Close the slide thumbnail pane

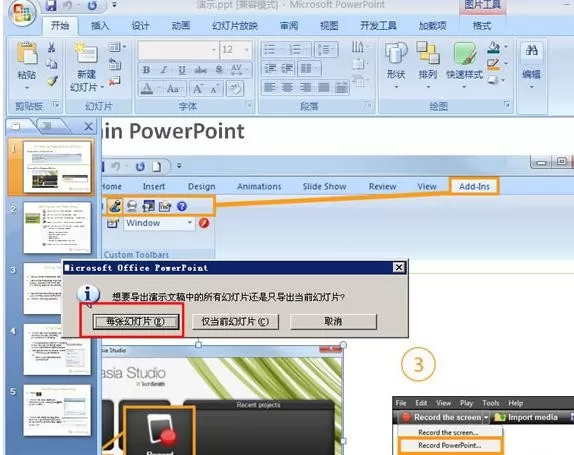[88, 127]
